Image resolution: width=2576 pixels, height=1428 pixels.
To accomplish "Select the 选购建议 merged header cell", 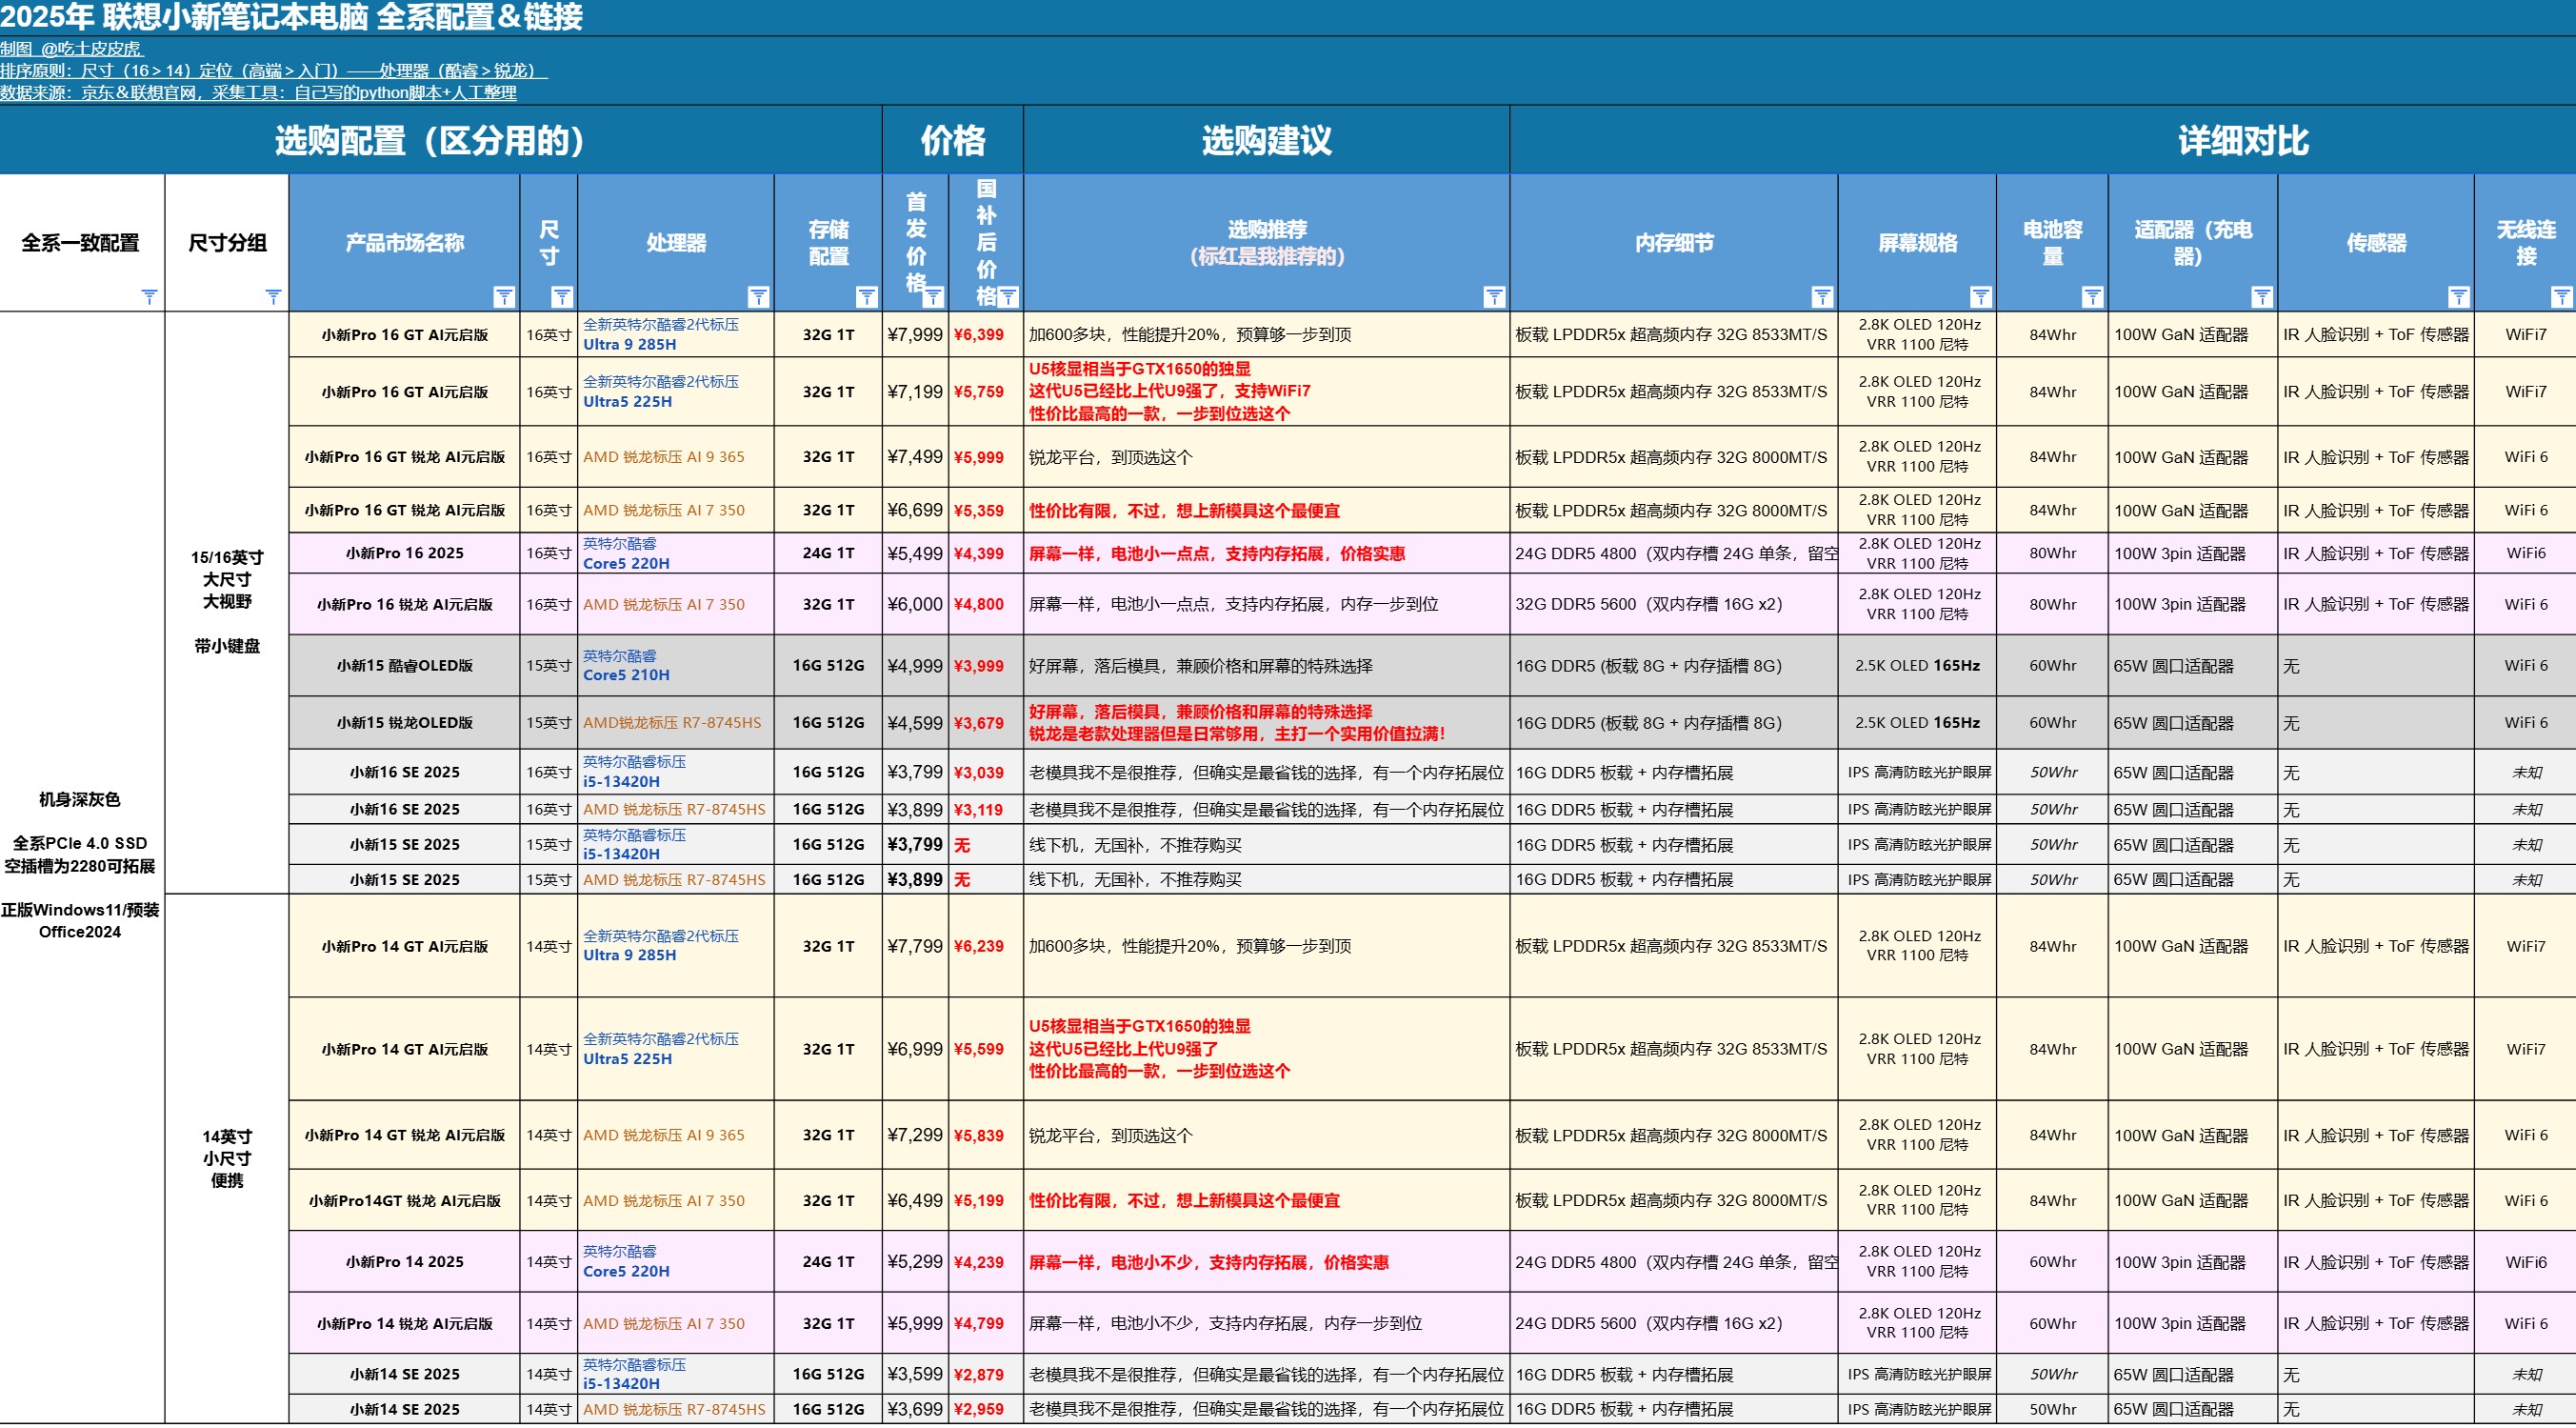I will (1267, 140).
